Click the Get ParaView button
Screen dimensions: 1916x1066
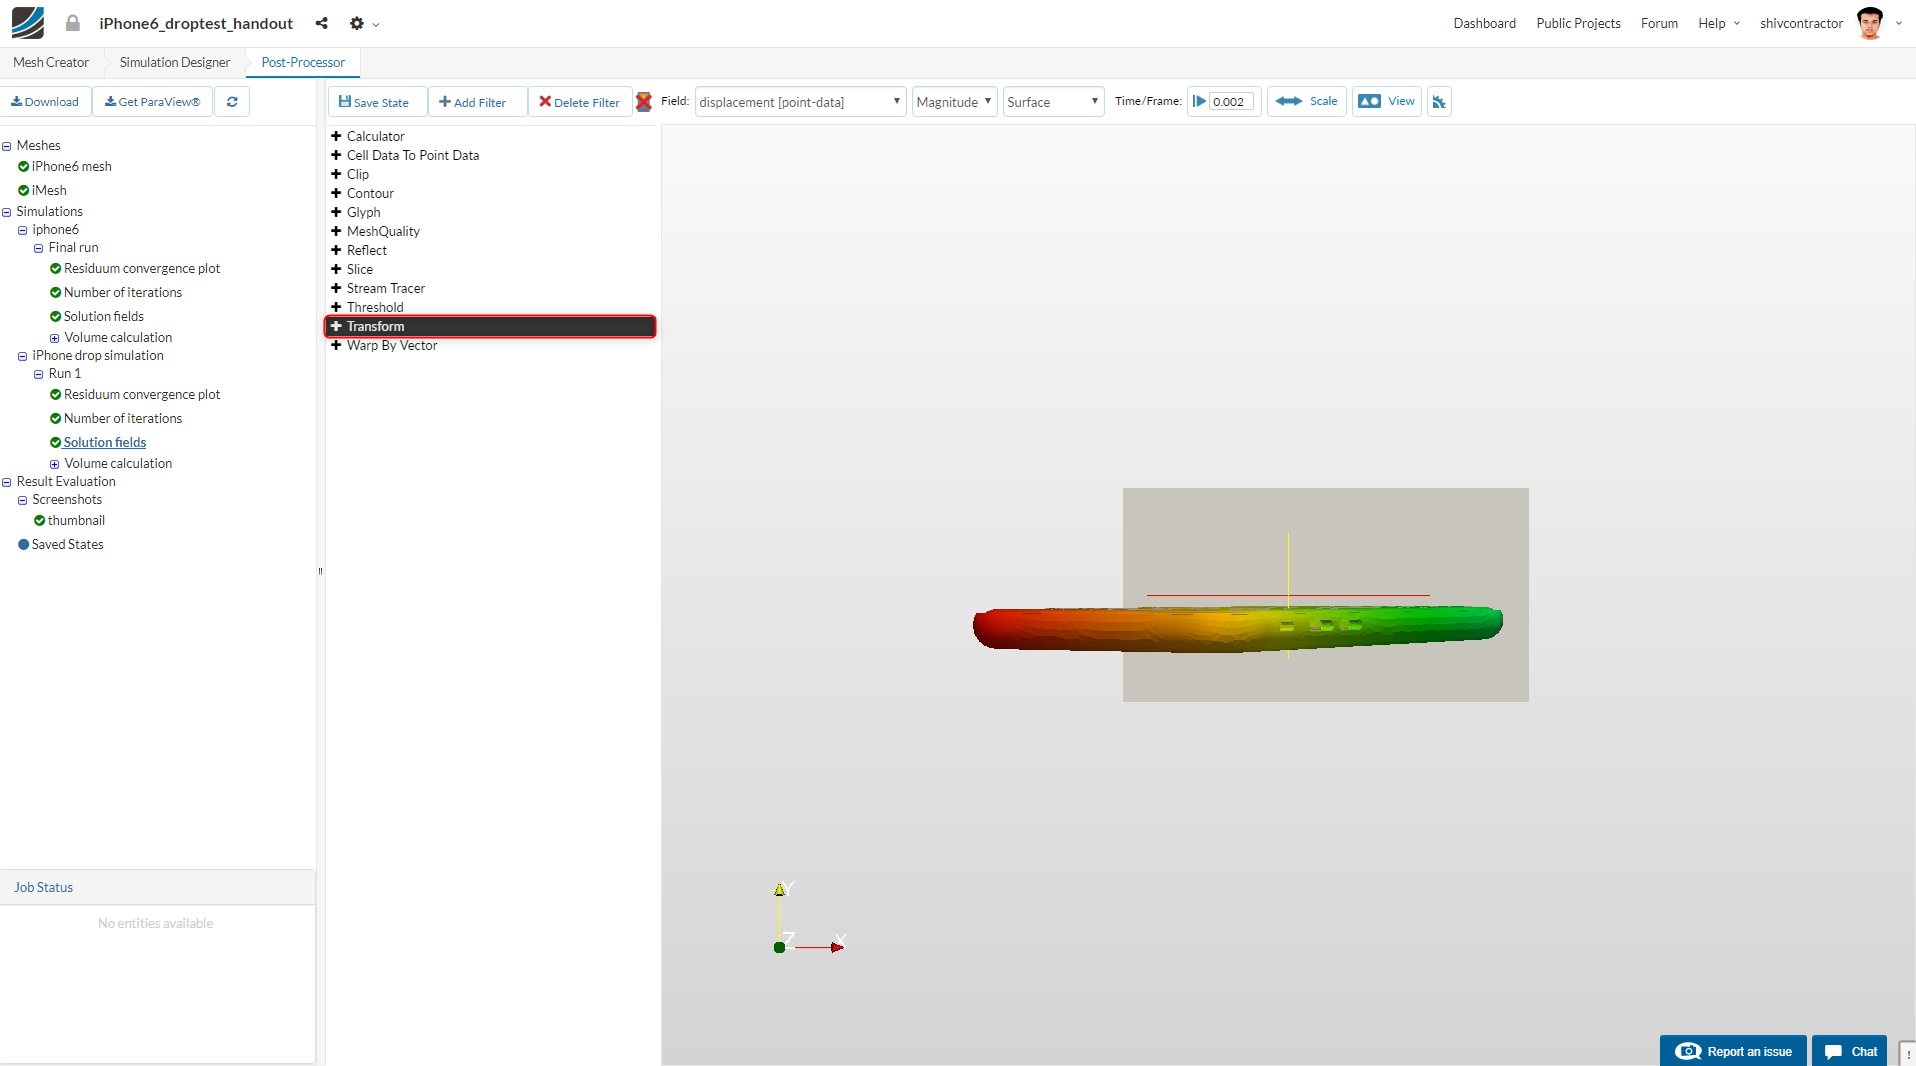152,102
